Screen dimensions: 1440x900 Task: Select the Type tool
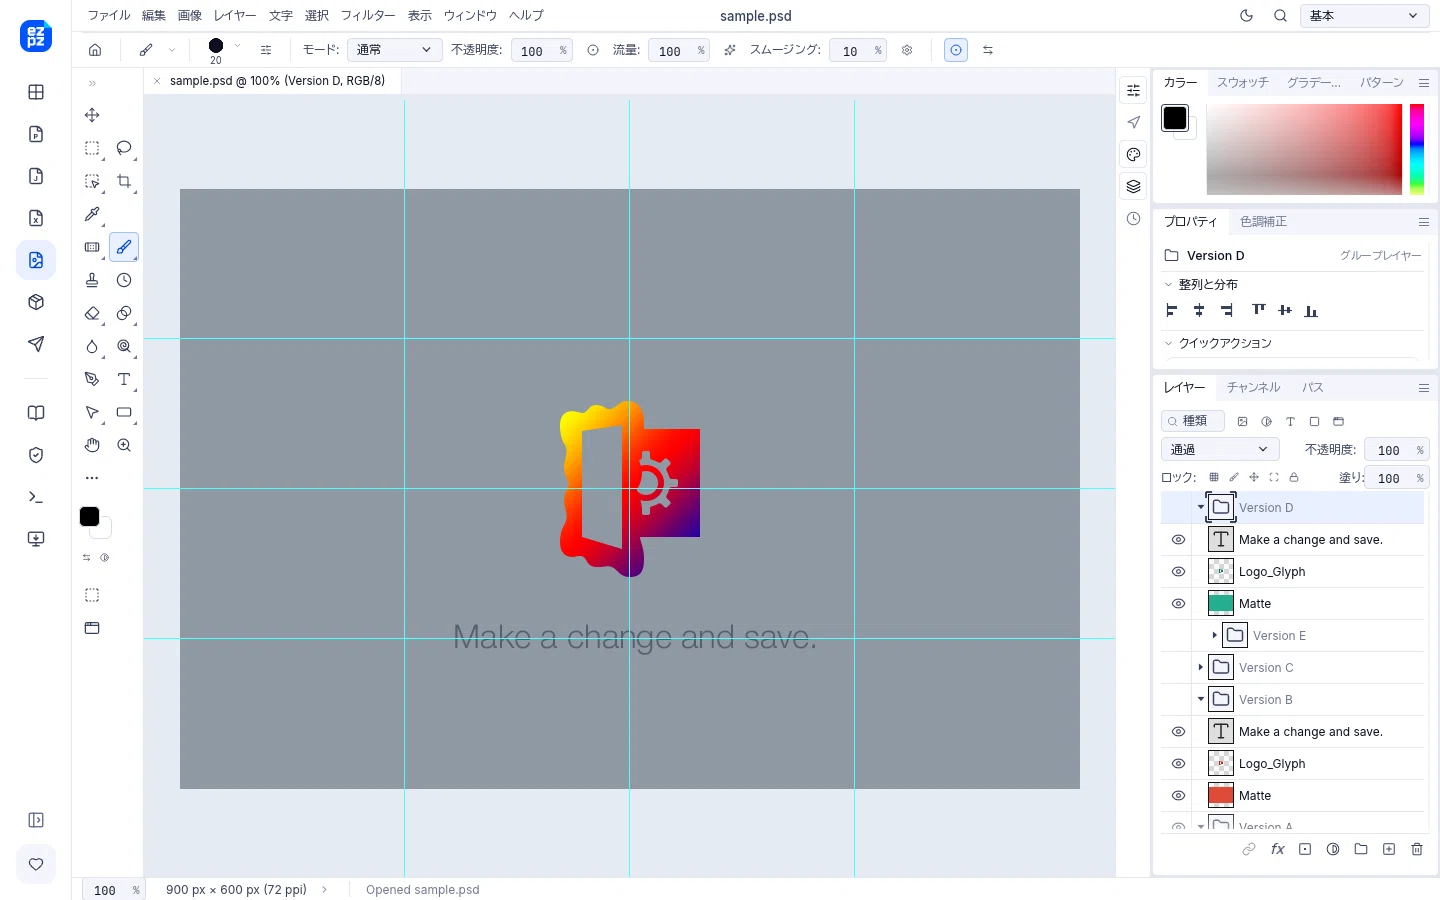pyautogui.click(x=124, y=379)
